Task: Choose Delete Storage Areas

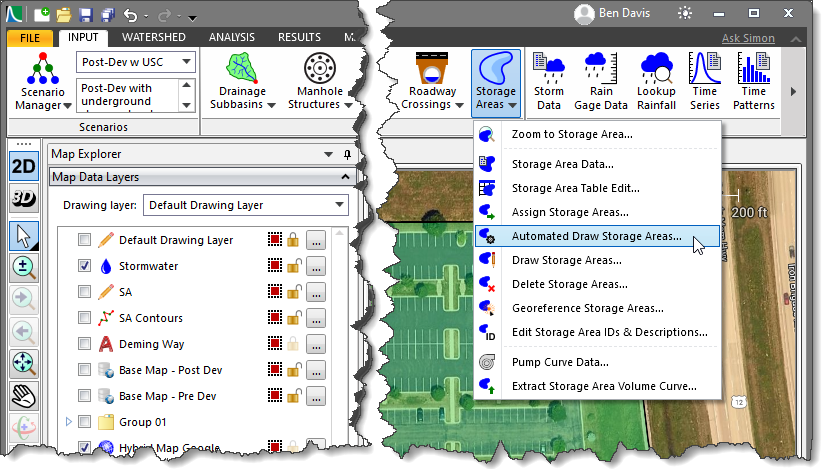Action: point(597,284)
